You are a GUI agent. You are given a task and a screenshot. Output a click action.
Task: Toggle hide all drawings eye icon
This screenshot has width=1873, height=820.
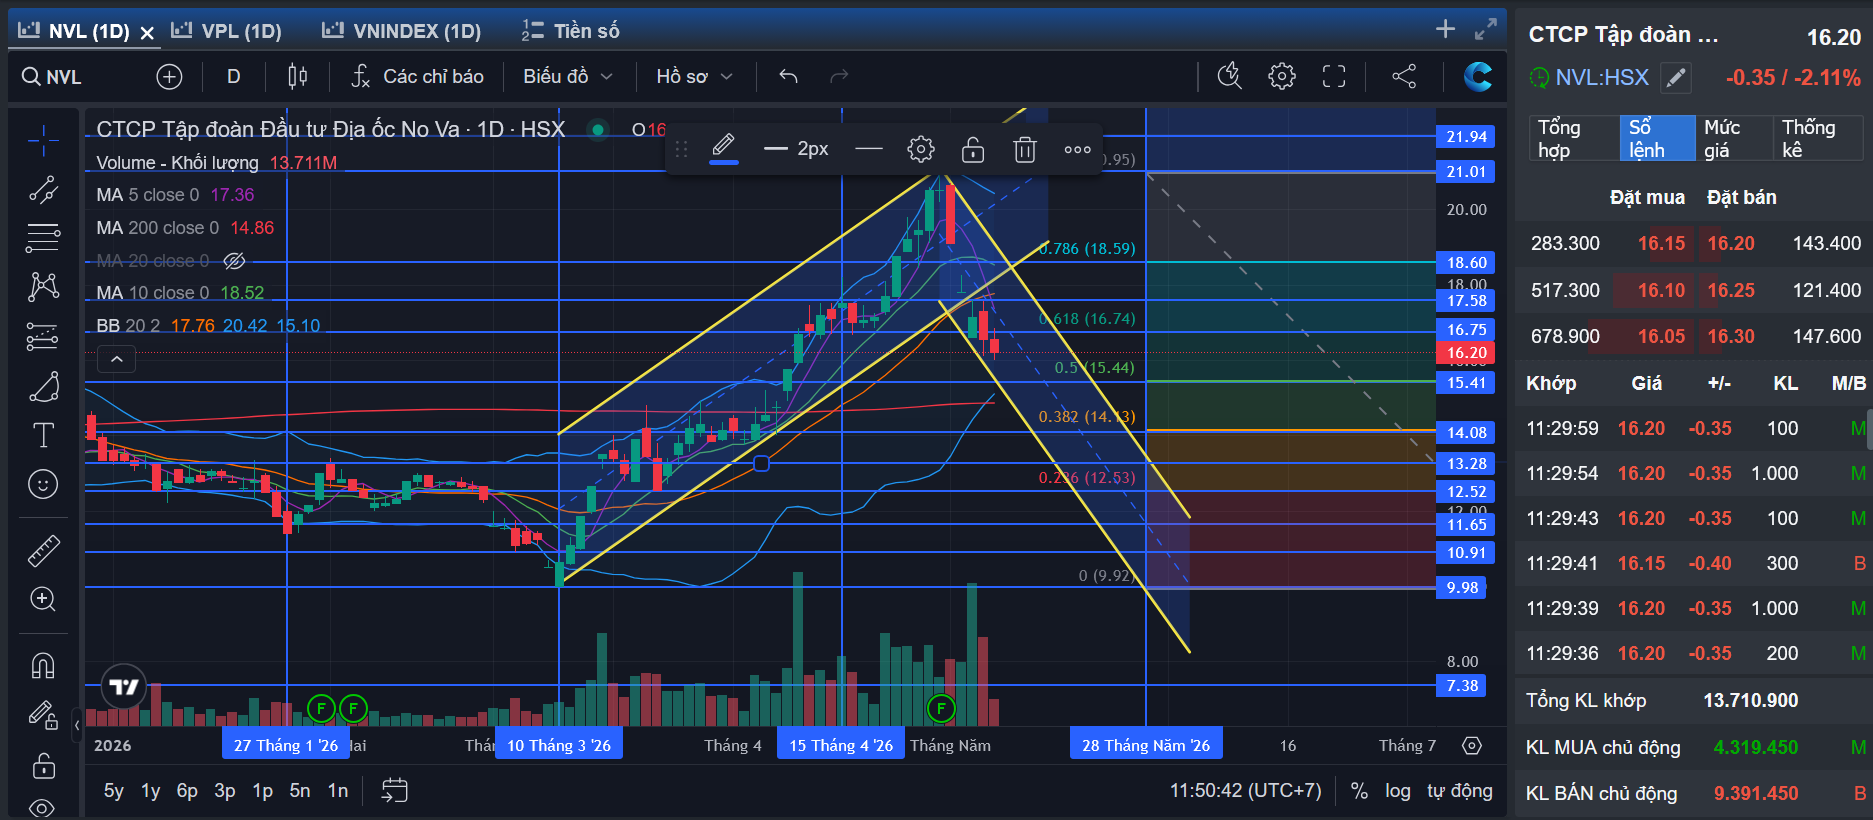pos(43,807)
